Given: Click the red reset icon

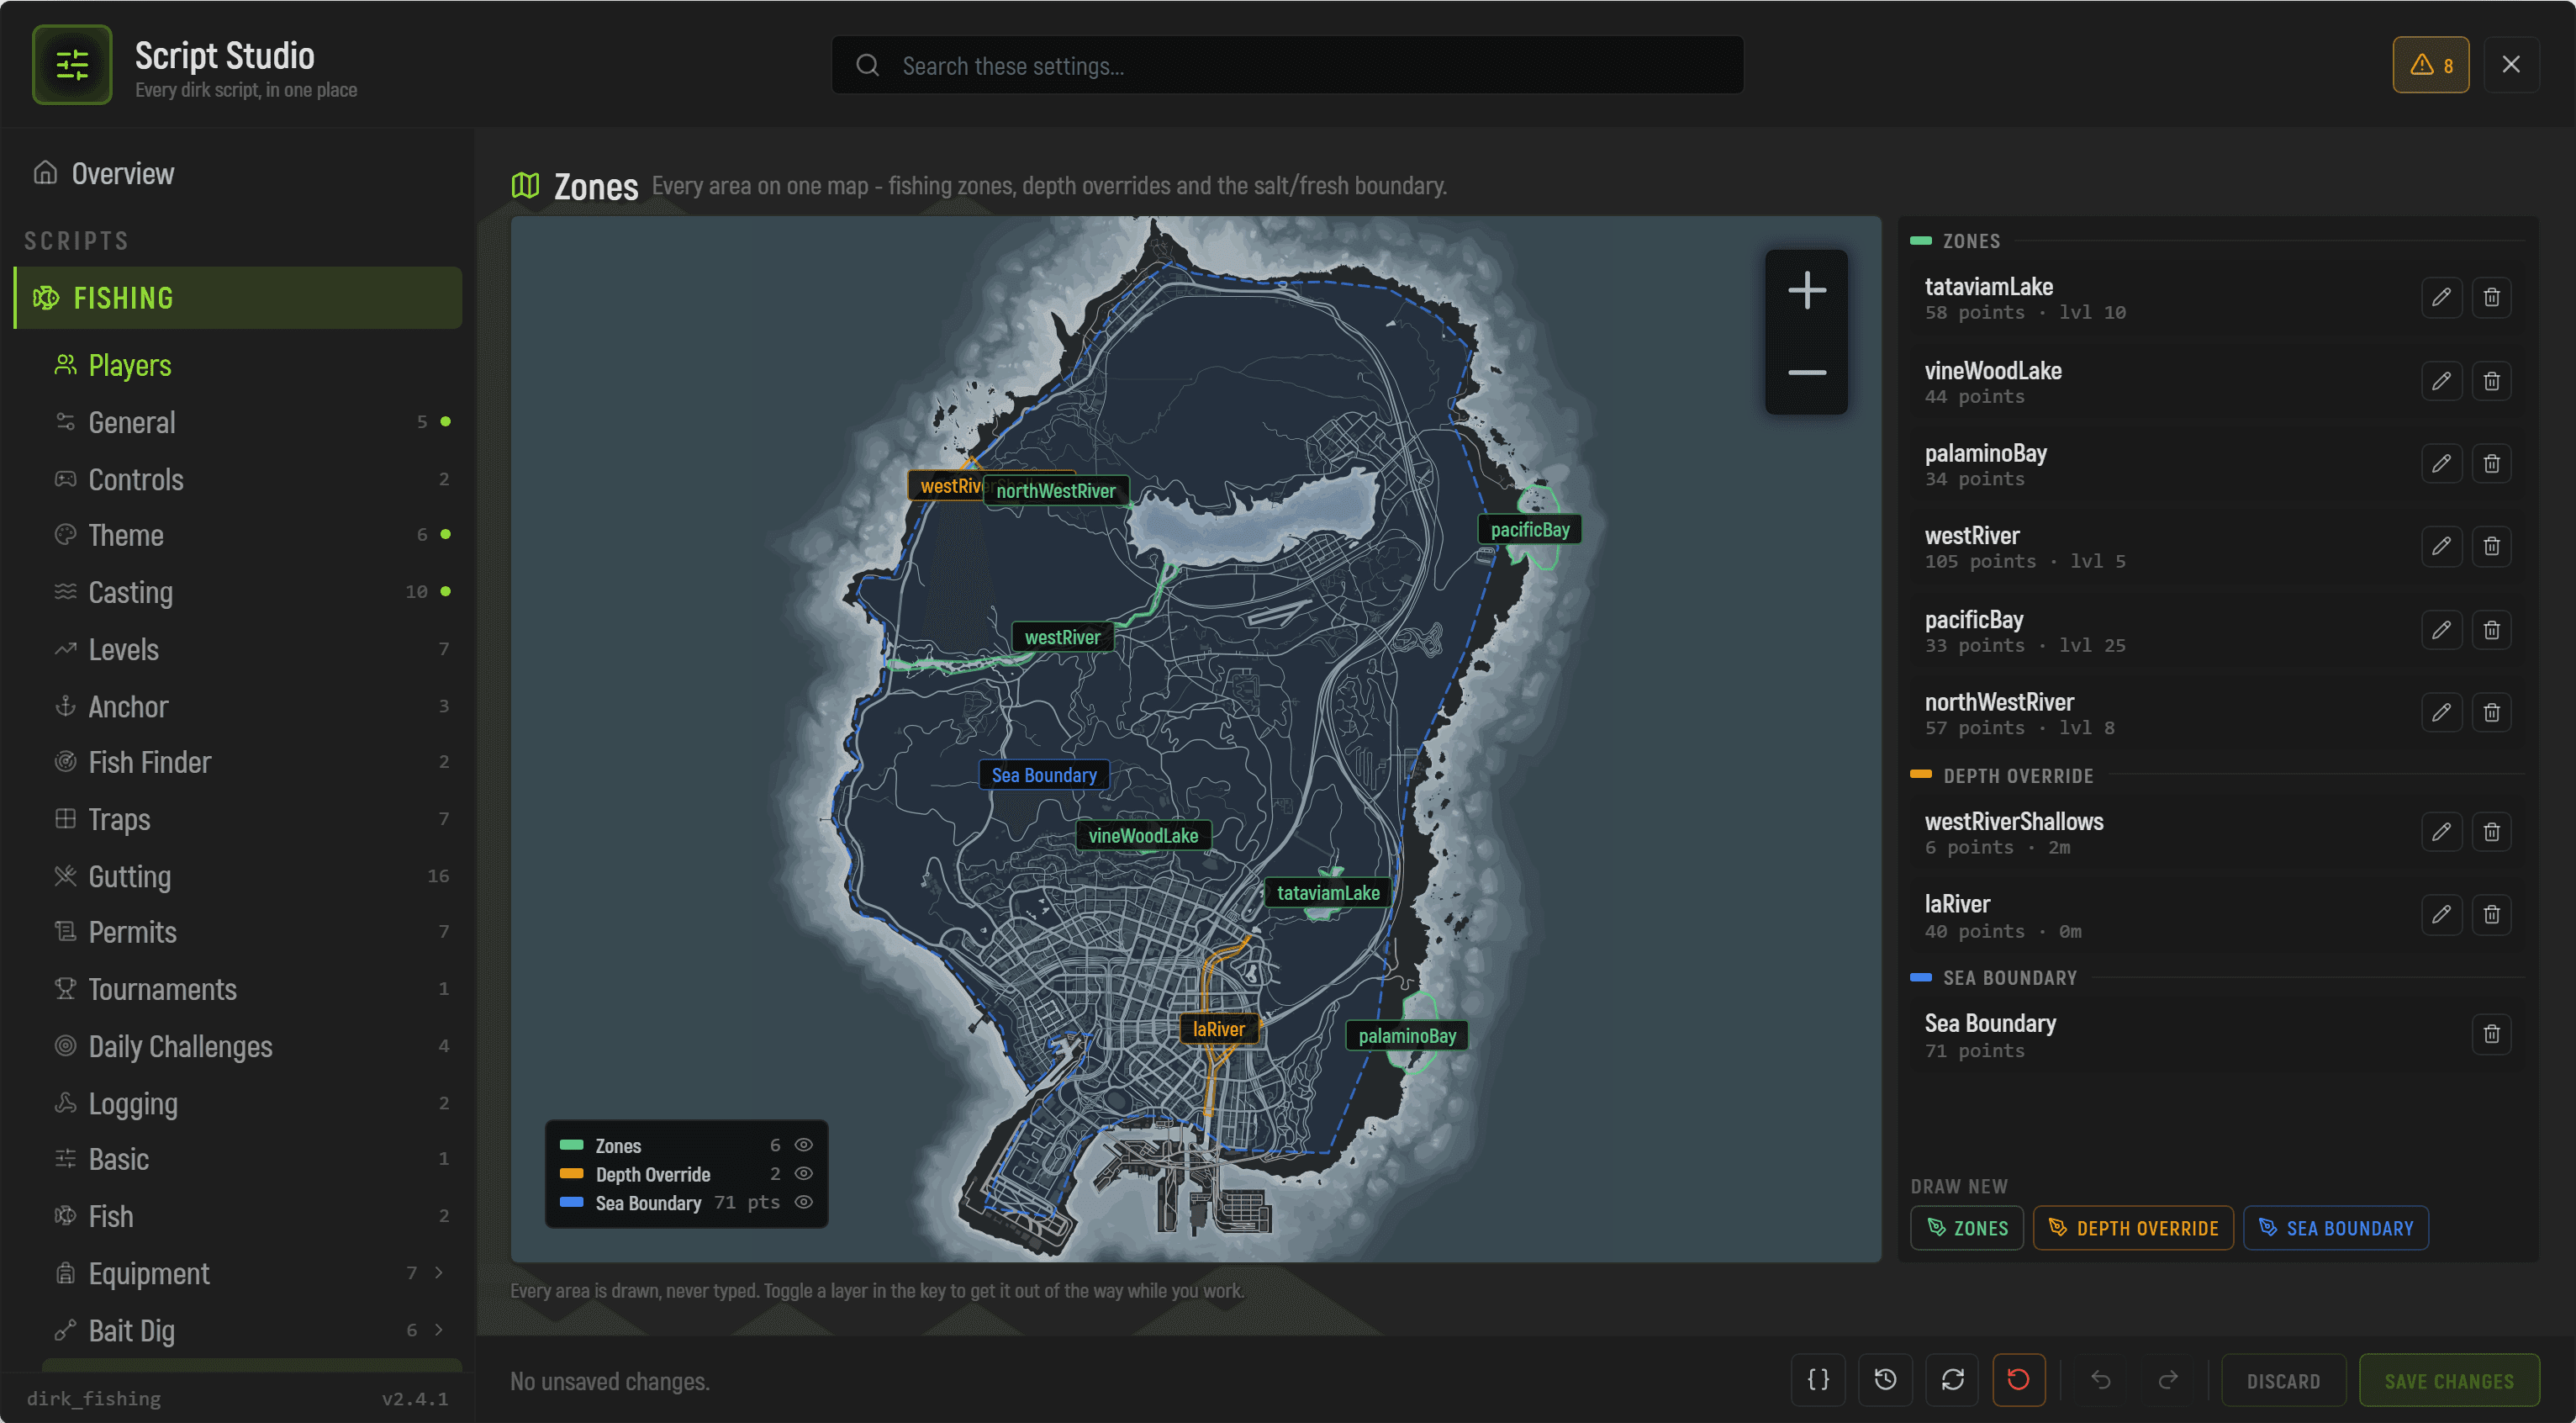Looking at the screenshot, I should point(2018,1380).
